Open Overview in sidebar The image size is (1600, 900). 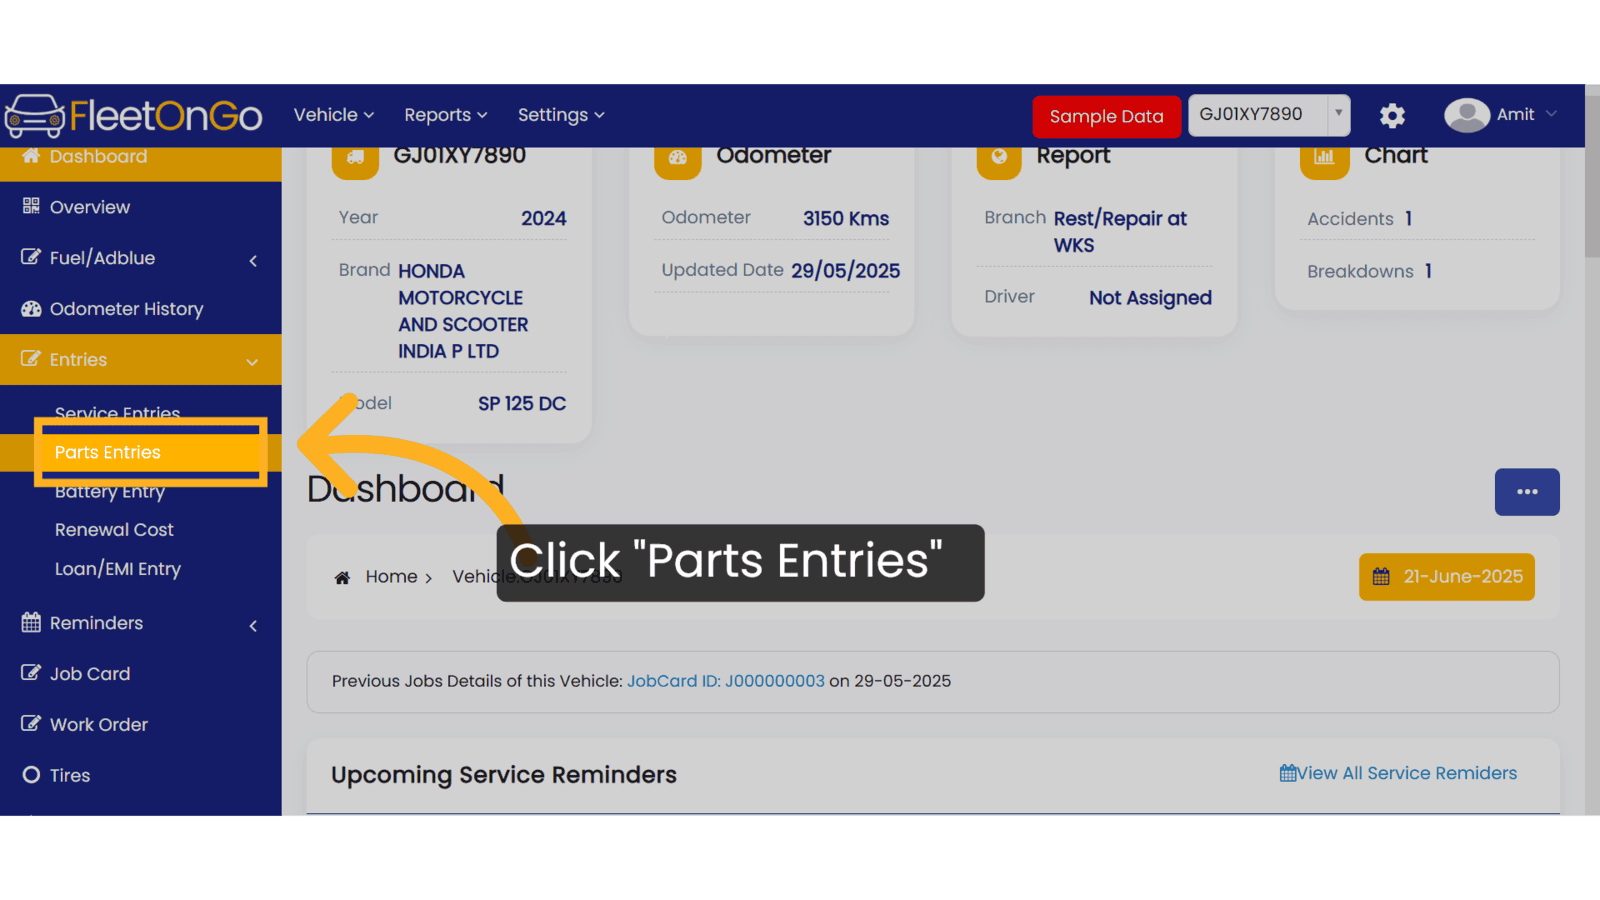point(140,207)
